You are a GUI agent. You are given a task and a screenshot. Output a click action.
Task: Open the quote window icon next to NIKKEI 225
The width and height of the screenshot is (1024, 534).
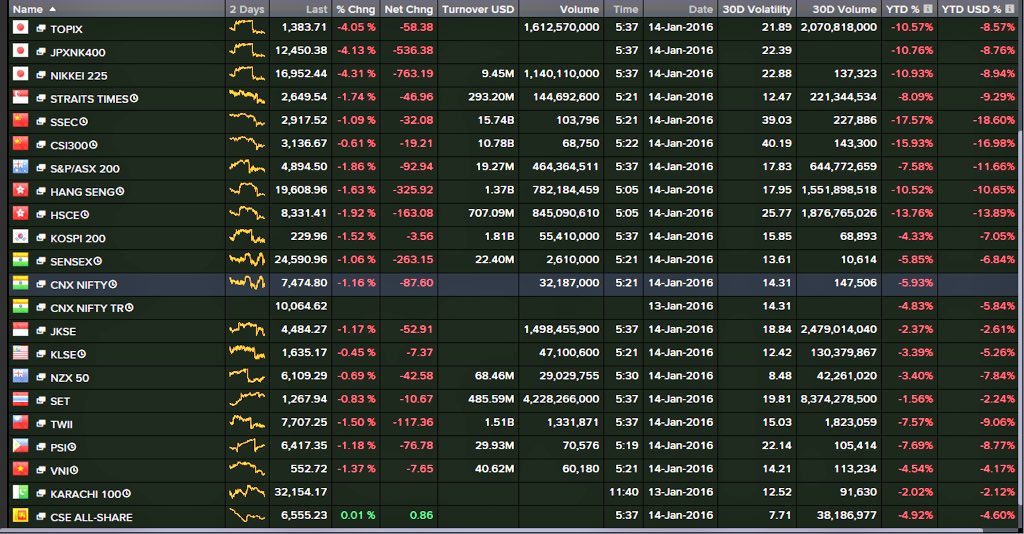(41, 76)
